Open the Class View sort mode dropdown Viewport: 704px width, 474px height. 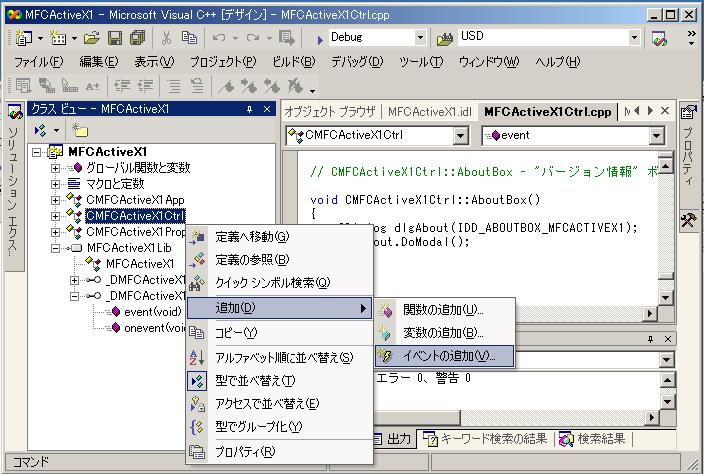pyautogui.click(x=57, y=131)
